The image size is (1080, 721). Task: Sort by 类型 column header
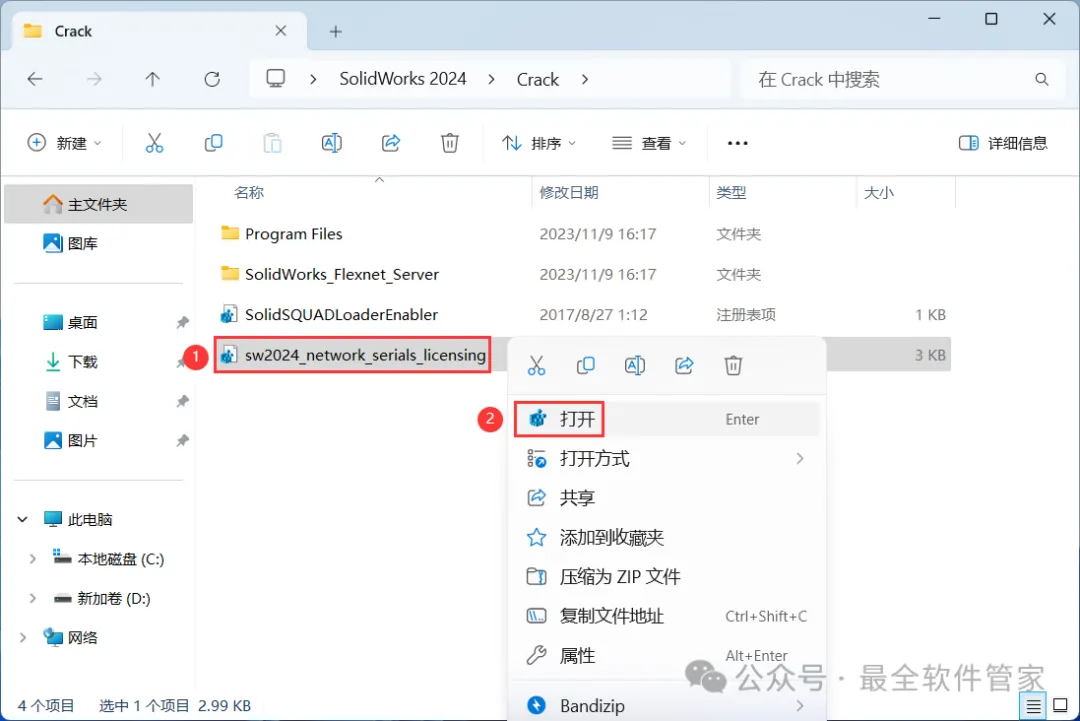(731, 192)
